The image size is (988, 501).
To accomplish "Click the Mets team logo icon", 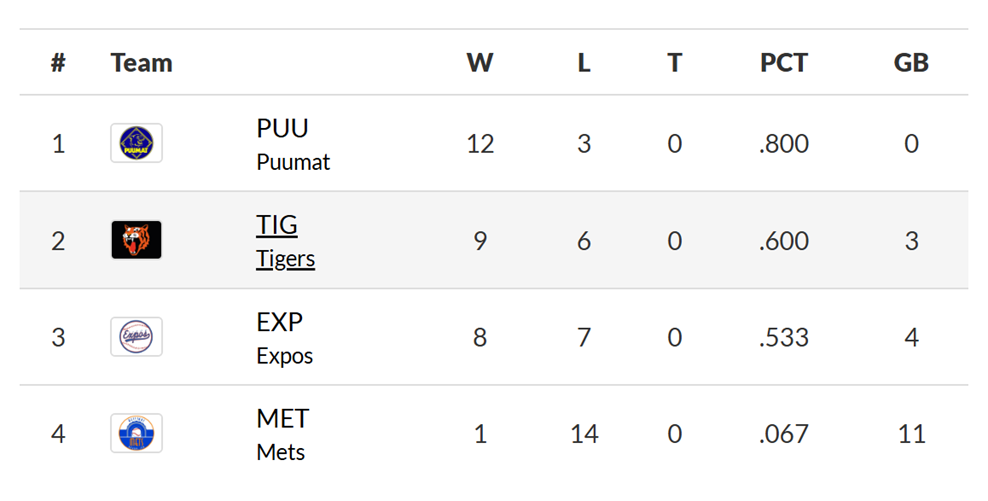I will tap(136, 433).
